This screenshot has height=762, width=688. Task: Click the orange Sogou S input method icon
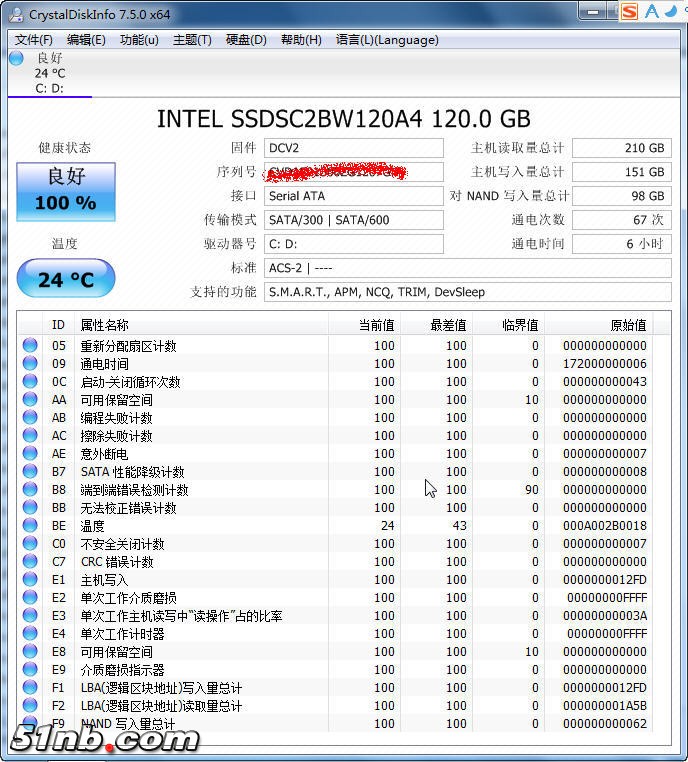tap(628, 12)
